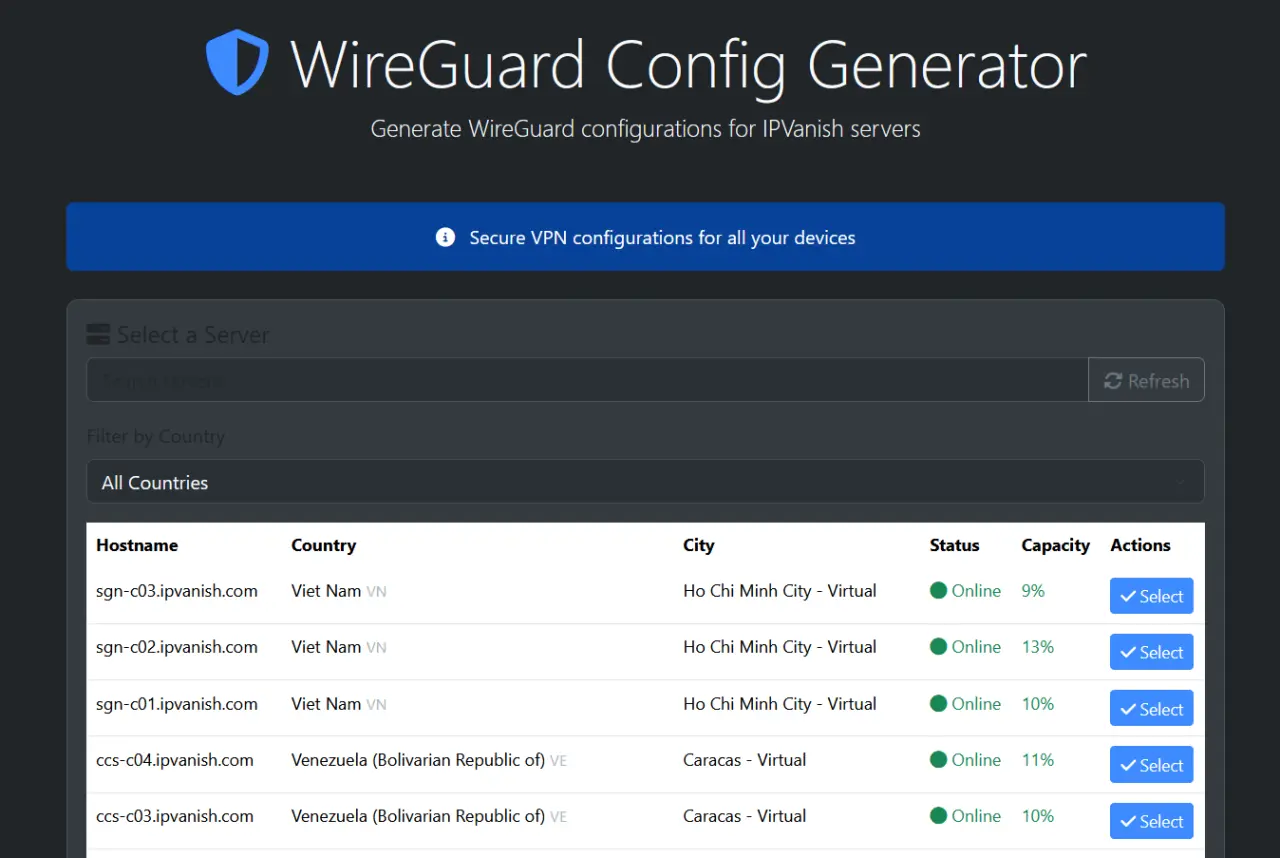Refresh the server list

(1146, 380)
